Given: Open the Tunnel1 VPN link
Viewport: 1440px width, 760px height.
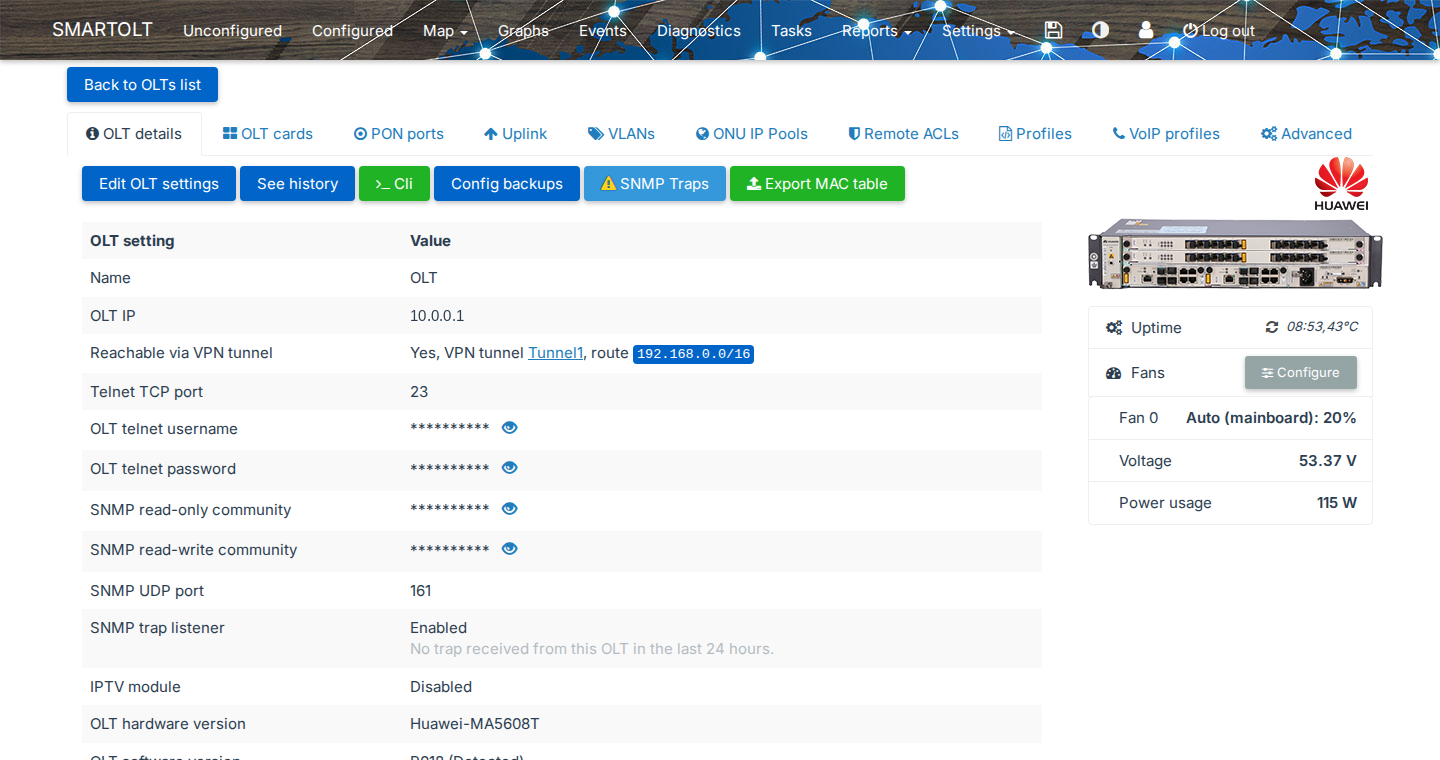Looking at the screenshot, I should point(555,353).
